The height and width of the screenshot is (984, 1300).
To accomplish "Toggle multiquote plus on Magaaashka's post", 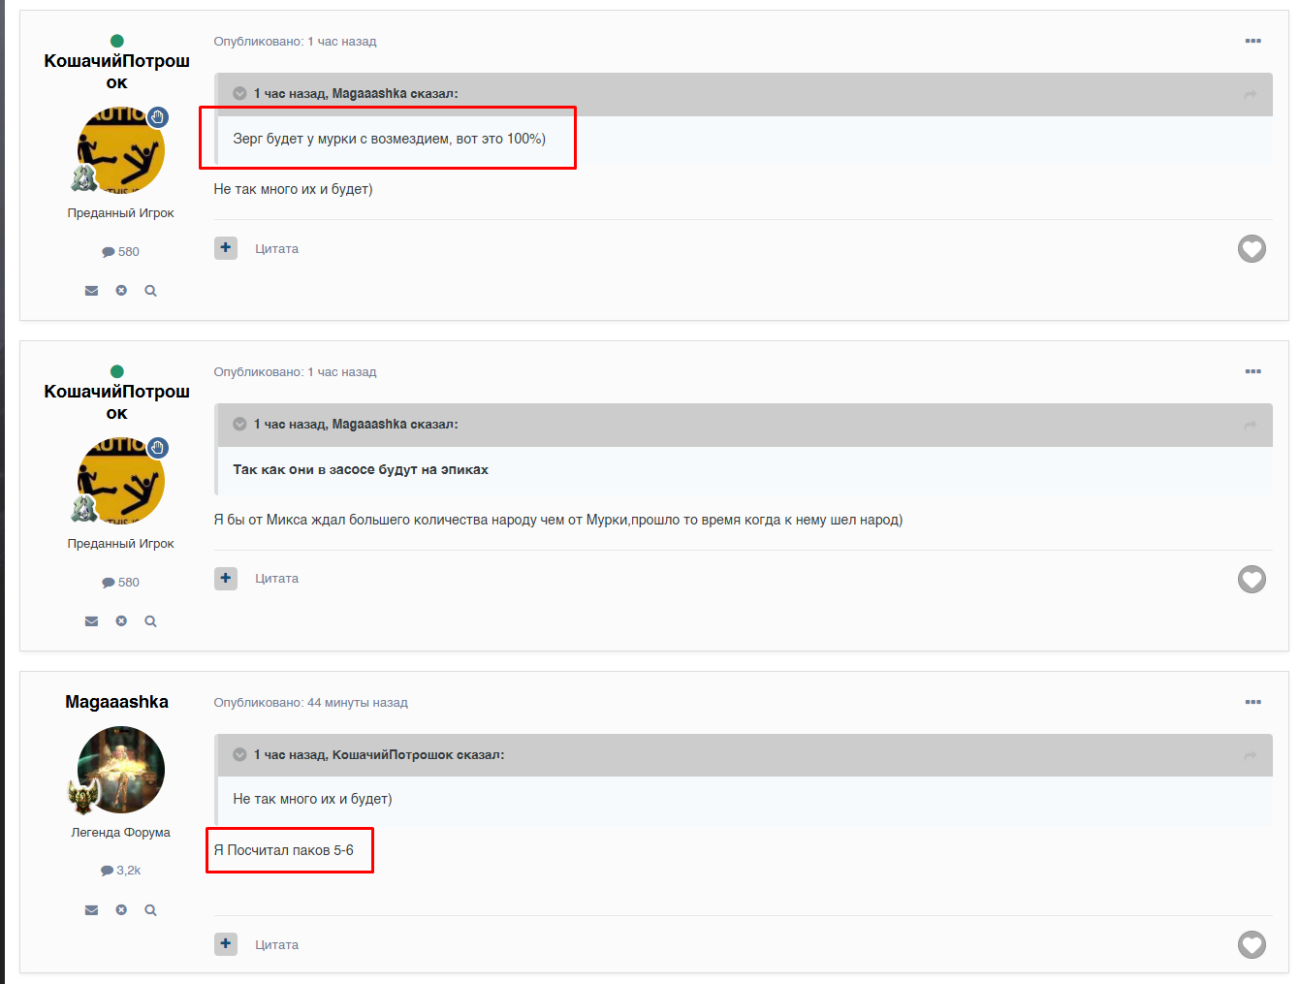I will click(x=226, y=944).
